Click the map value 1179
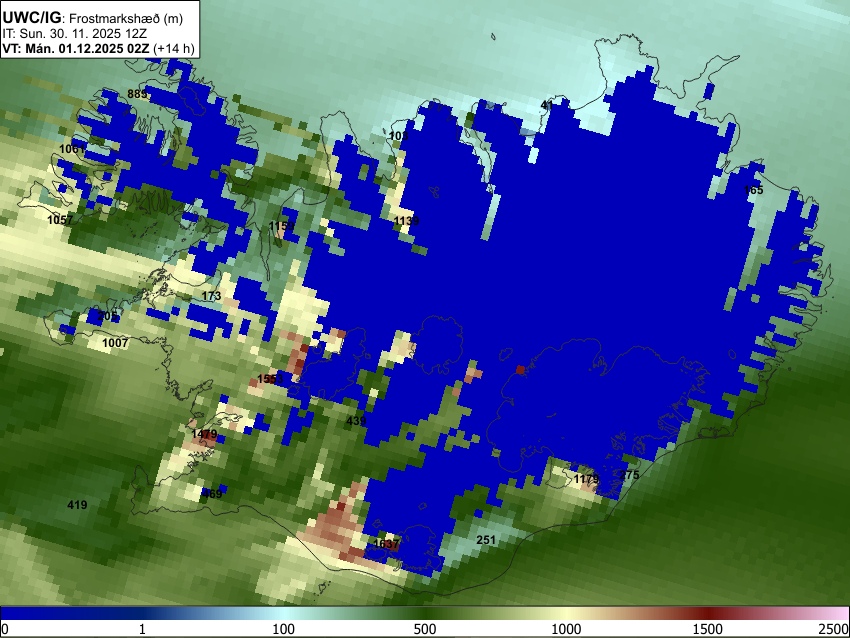 click(x=587, y=479)
